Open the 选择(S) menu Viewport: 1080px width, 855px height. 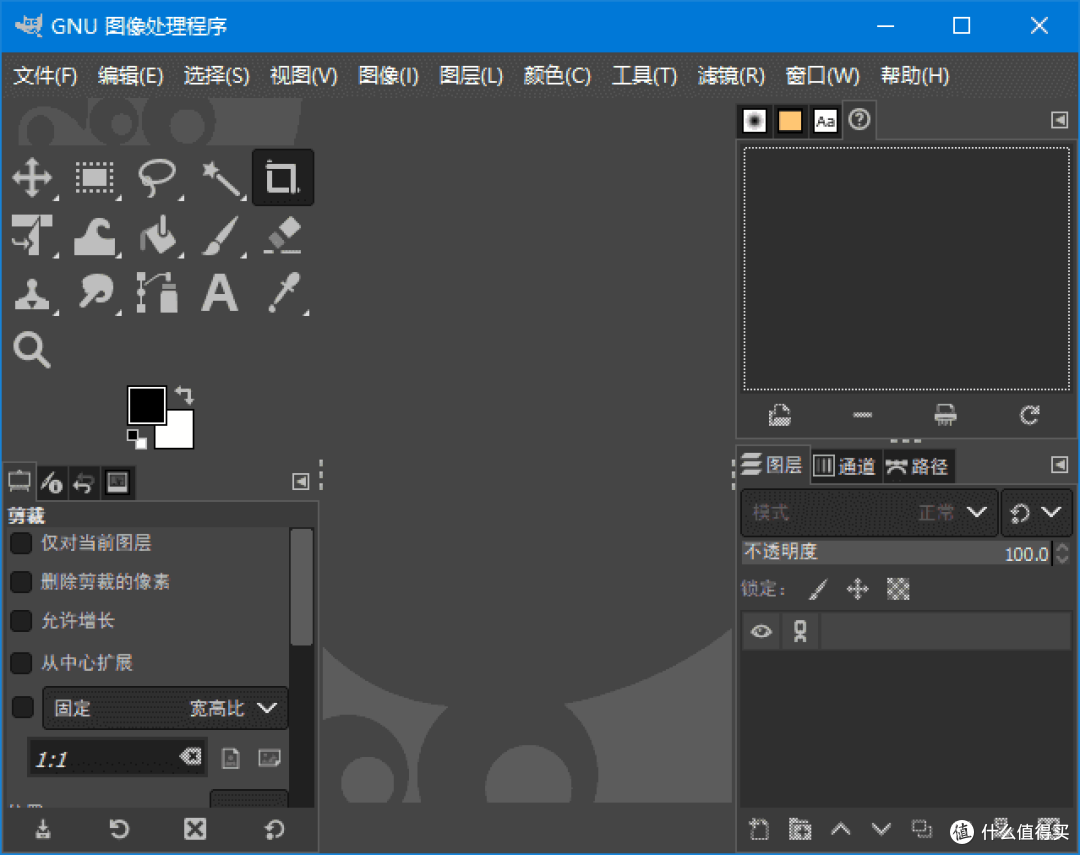point(216,75)
